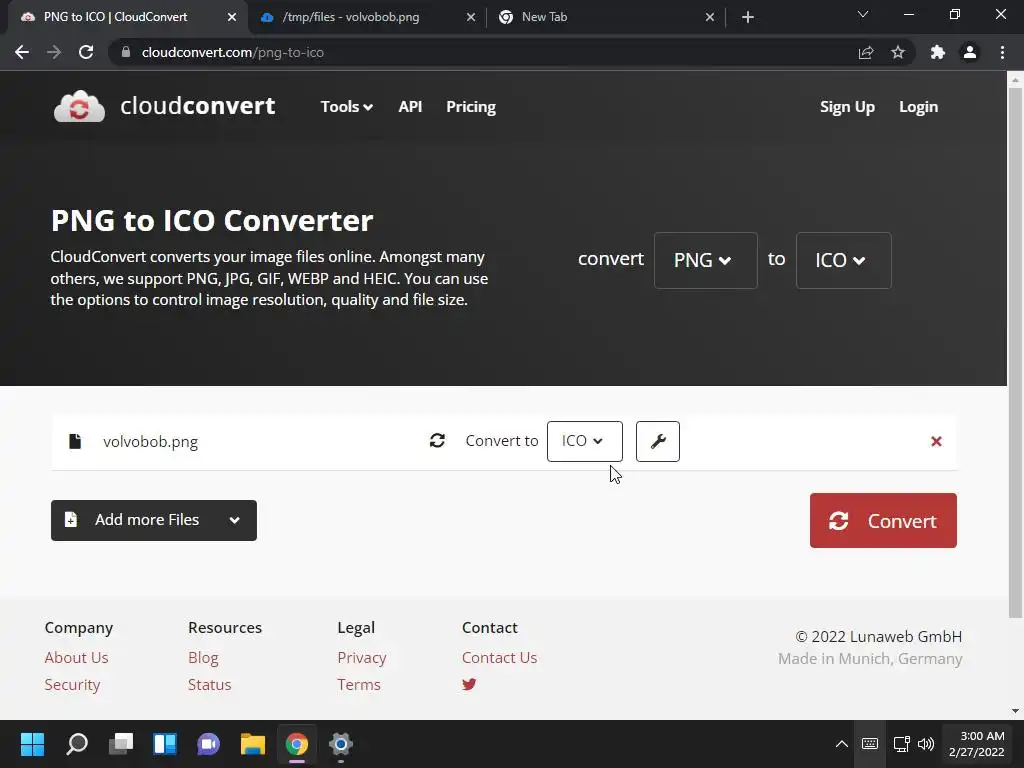Click the Login link
This screenshot has height=768, width=1024.
(918, 107)
